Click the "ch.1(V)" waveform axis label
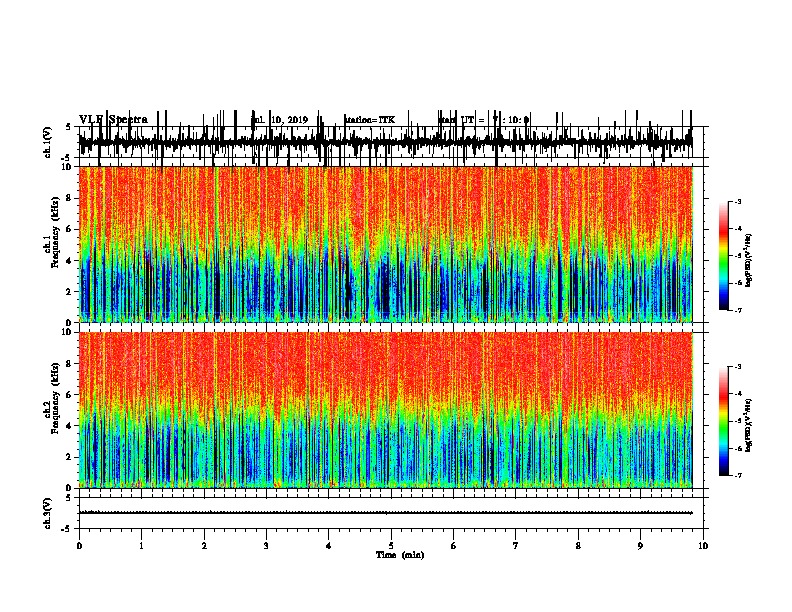This screenshot has height=612, width=792. click(x=48, y=142)
